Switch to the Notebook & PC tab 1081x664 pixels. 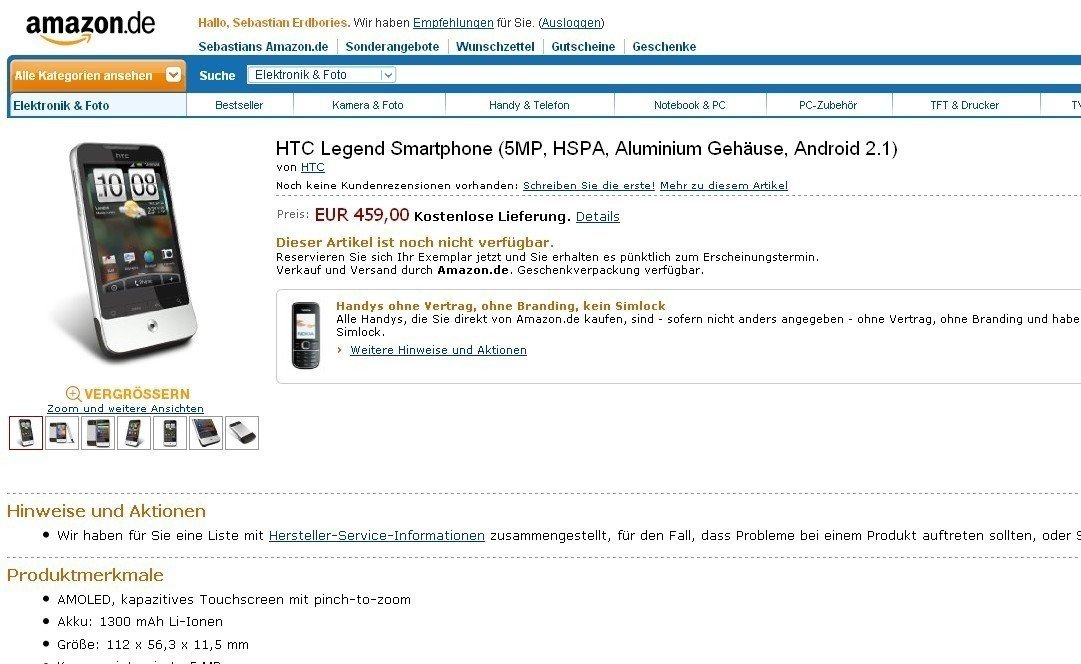(x=689, y=105)
